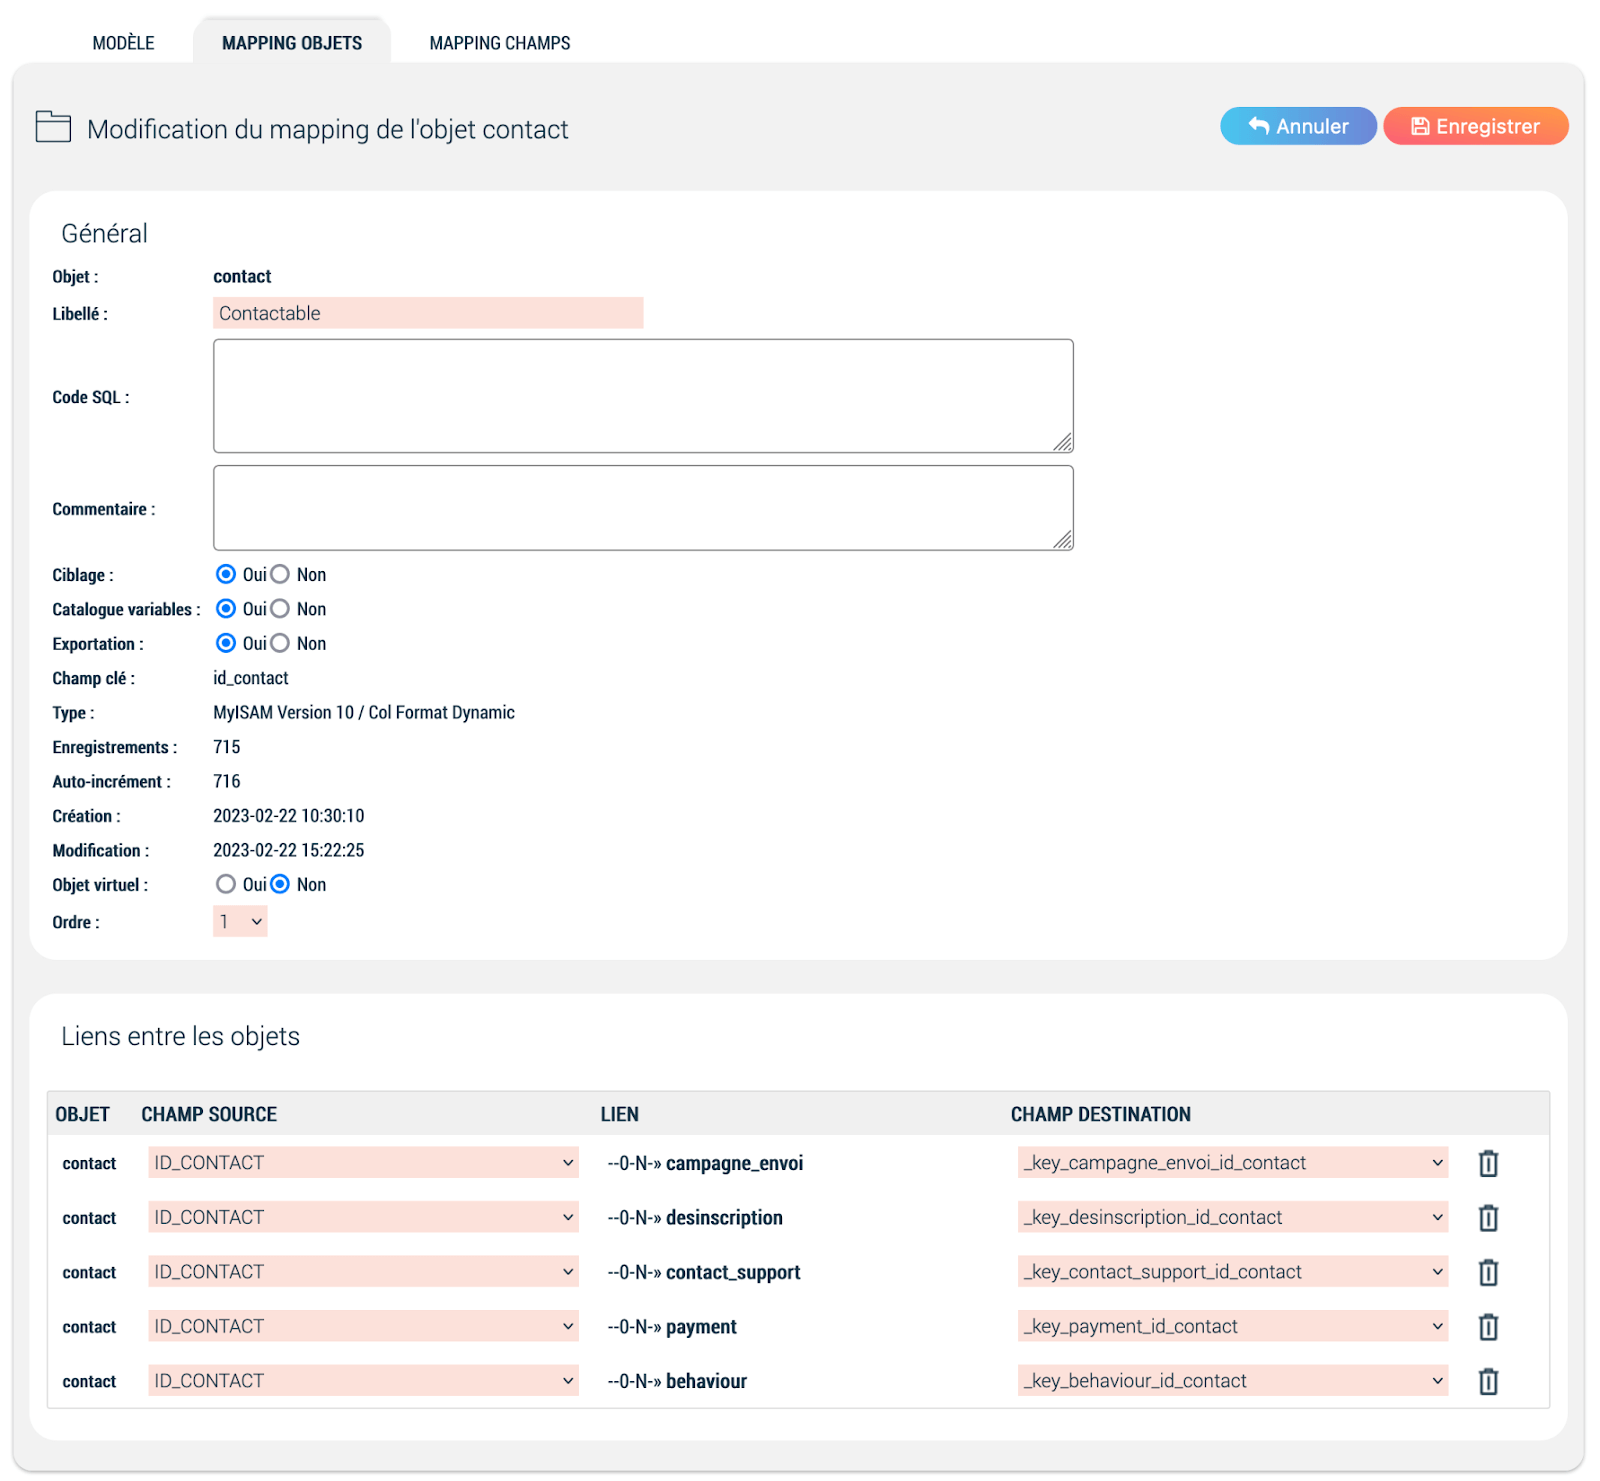
Task: Set Catalogue variables to Non
Action: coord(280,609)
